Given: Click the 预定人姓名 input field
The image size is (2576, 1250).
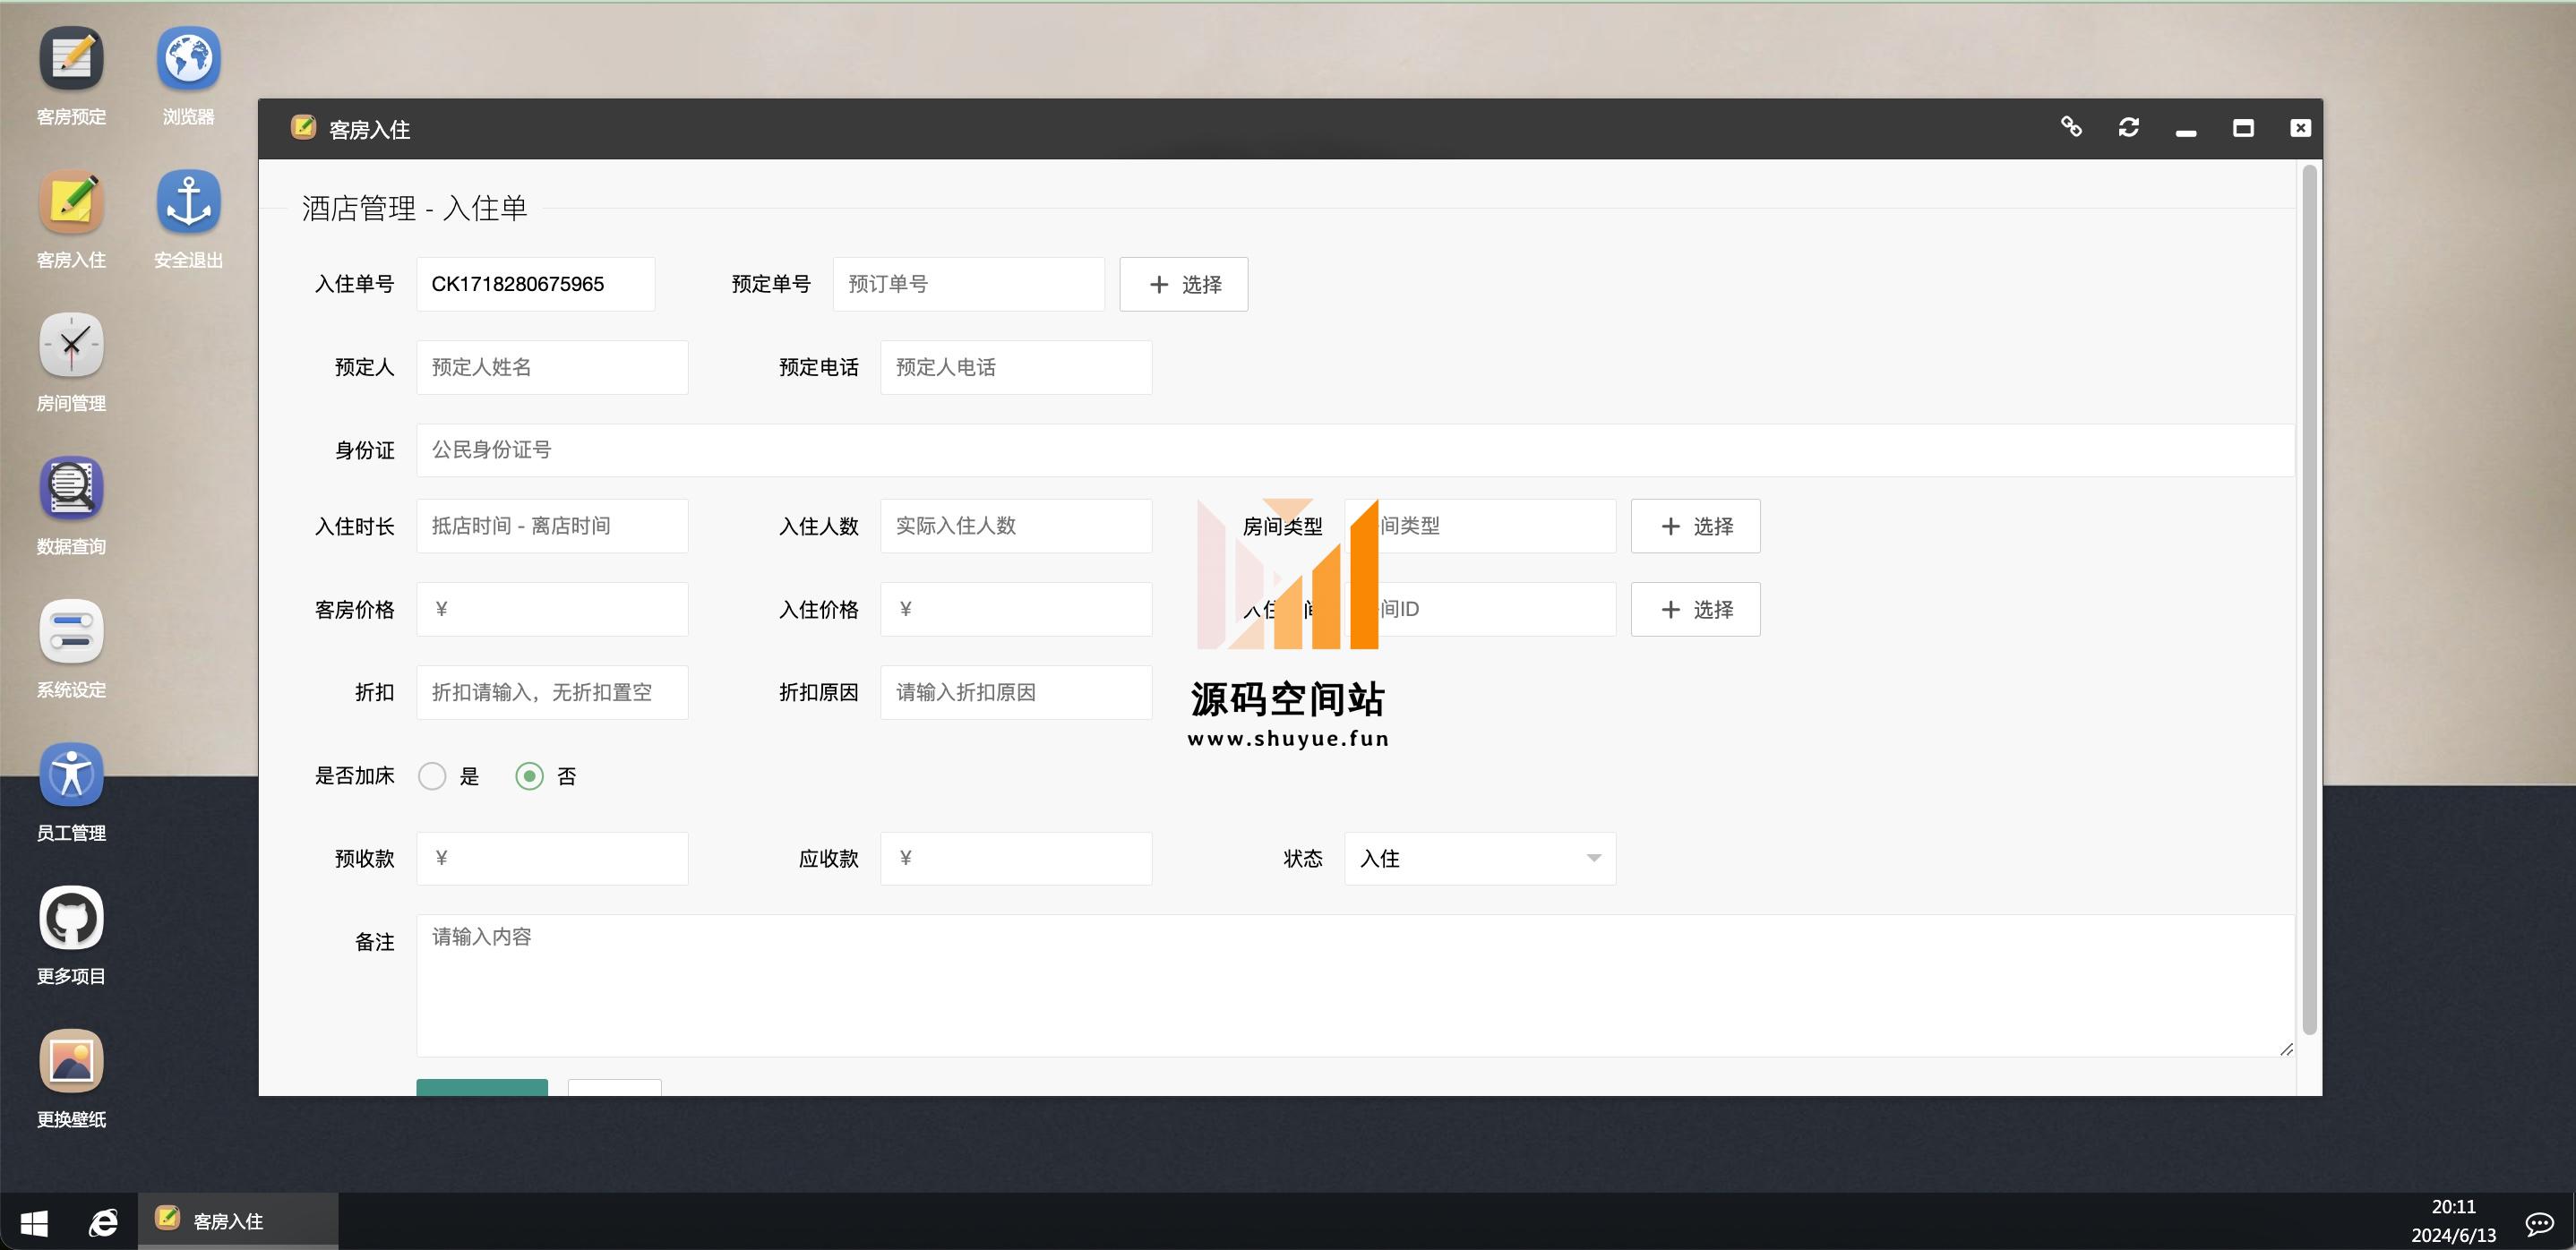Looking at the screenshot, I should pyautogui.click(x=552, y=367).
